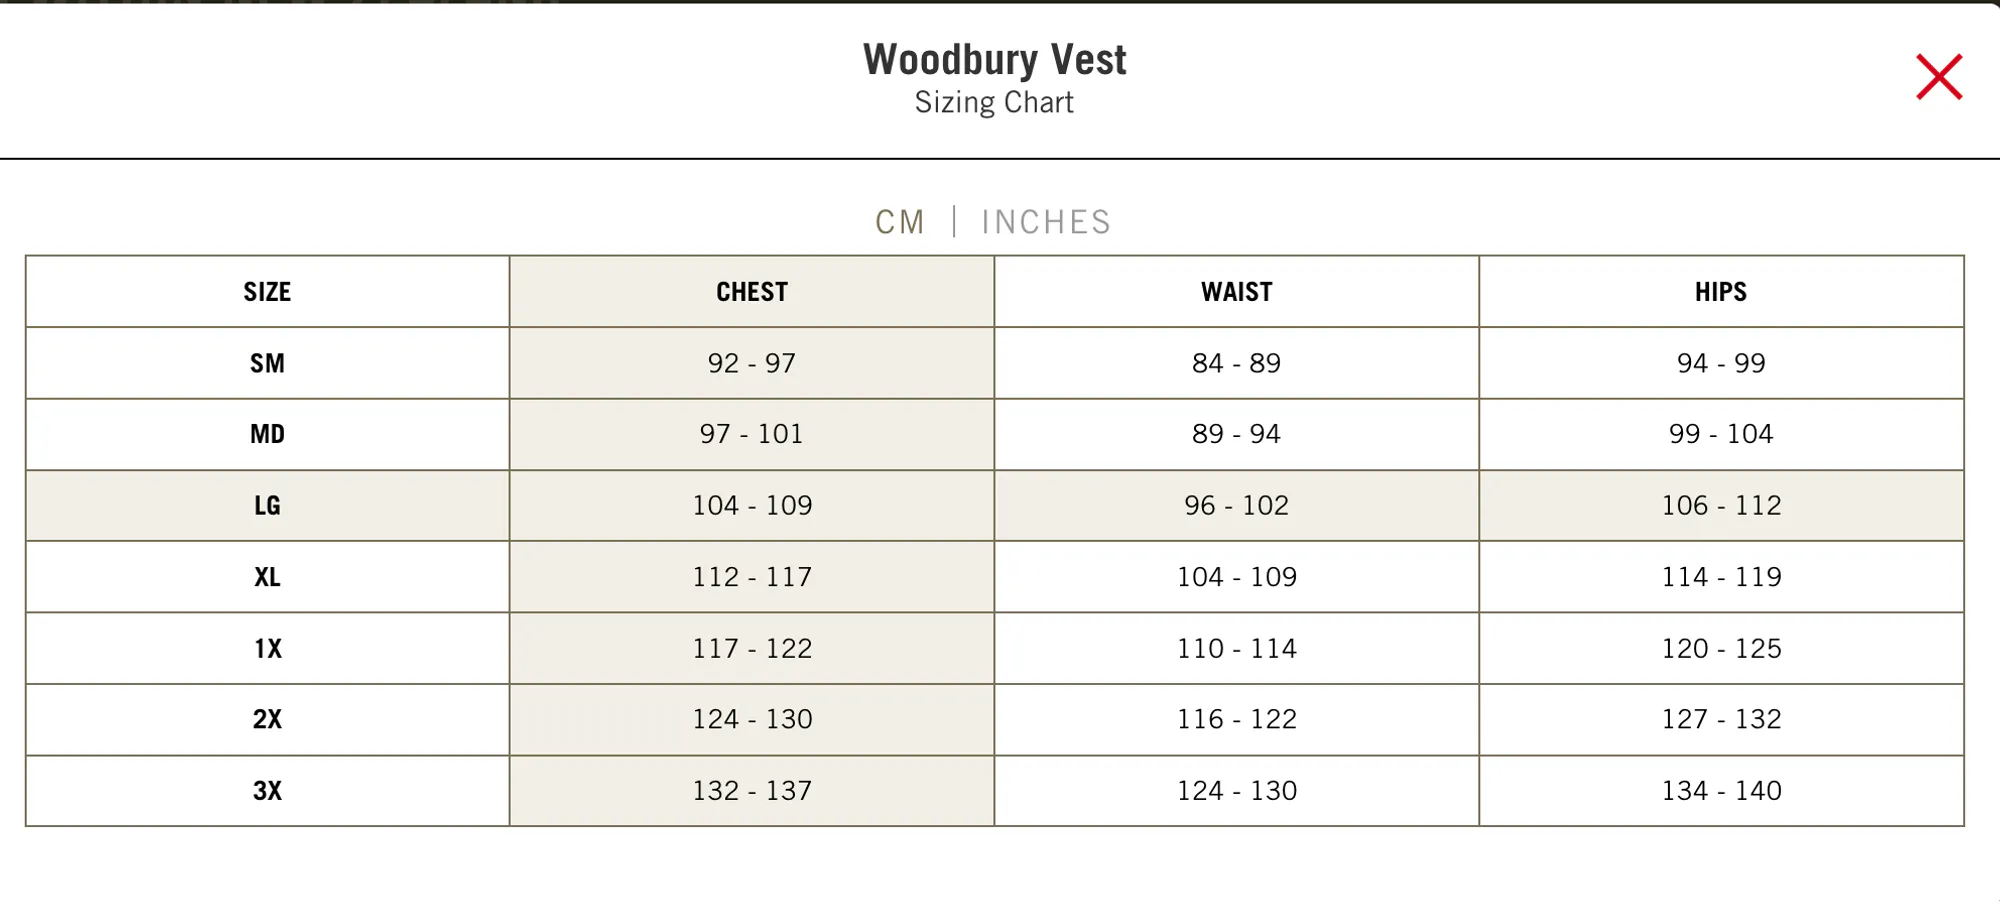Image resolution: width=2000 pixels, height=901 pixels.
Task: Click the SIZE column header
Action: pyautogui.click(x=267, y=292)
